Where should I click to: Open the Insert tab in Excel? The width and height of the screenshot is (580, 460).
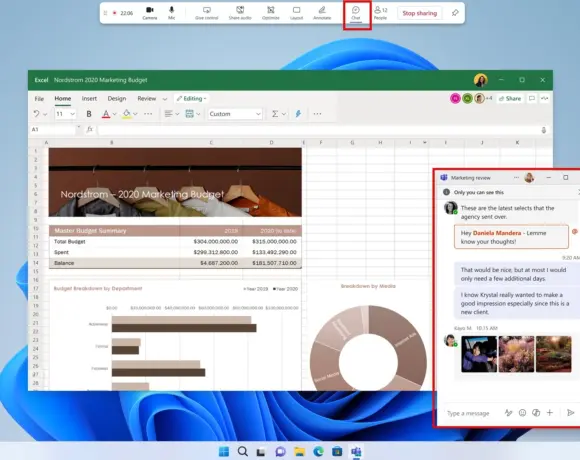coord(89,99)
